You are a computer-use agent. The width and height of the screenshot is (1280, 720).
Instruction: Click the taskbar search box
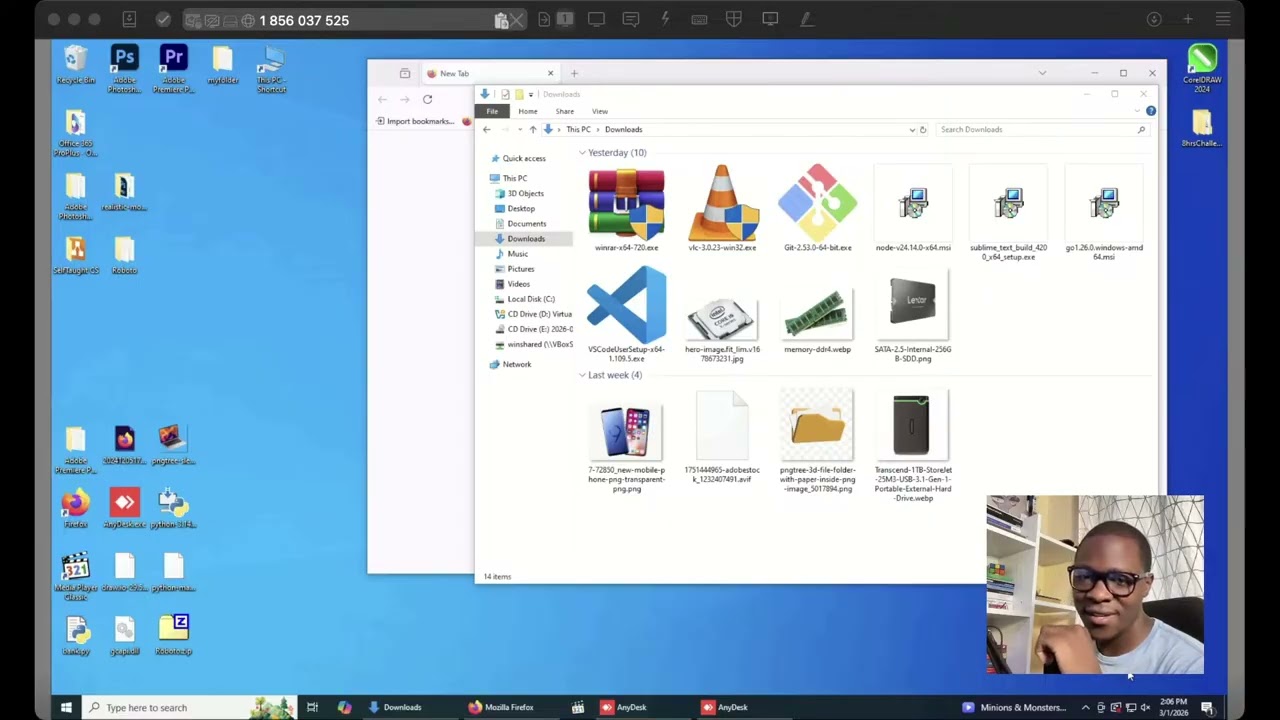click(190, 707)
